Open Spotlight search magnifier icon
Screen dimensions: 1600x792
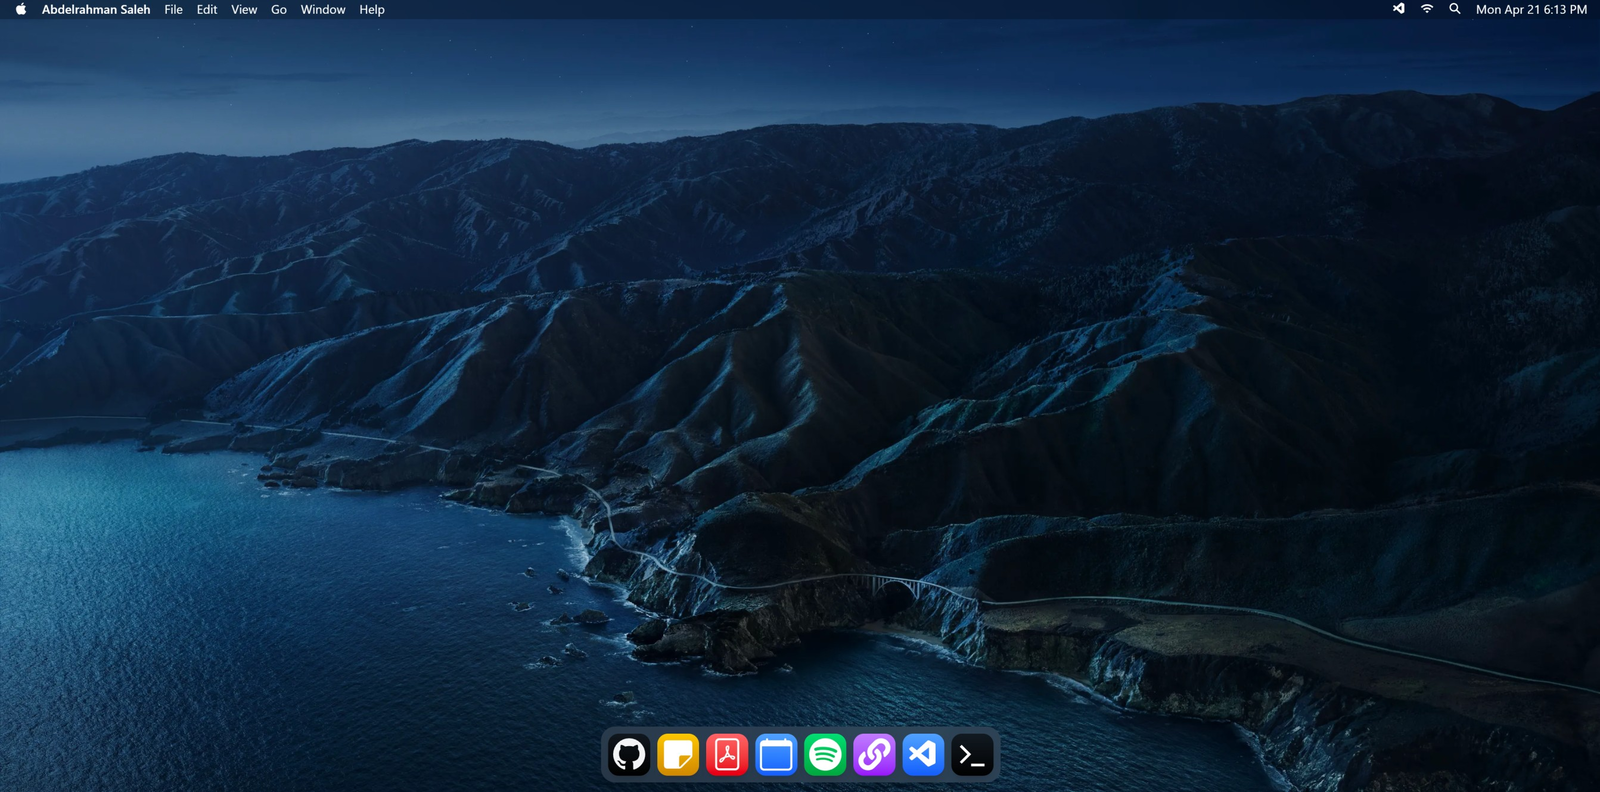[x=1455, y=9]
